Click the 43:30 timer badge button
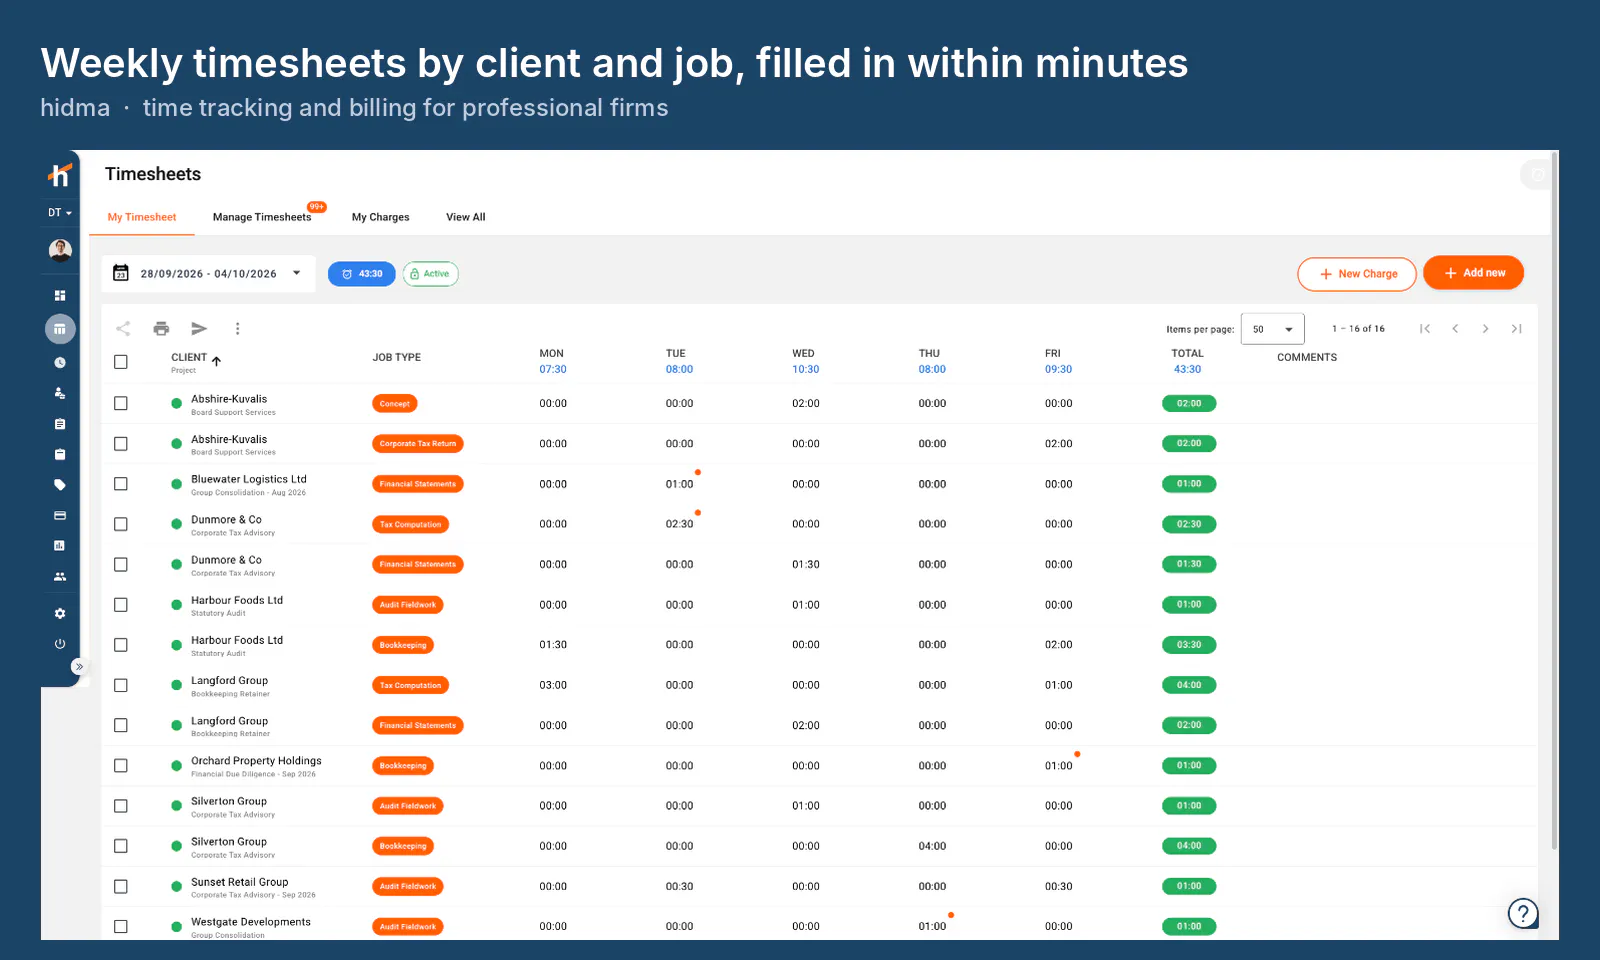The height and width of the screenshot is (960, 1600). click(362, 274)
